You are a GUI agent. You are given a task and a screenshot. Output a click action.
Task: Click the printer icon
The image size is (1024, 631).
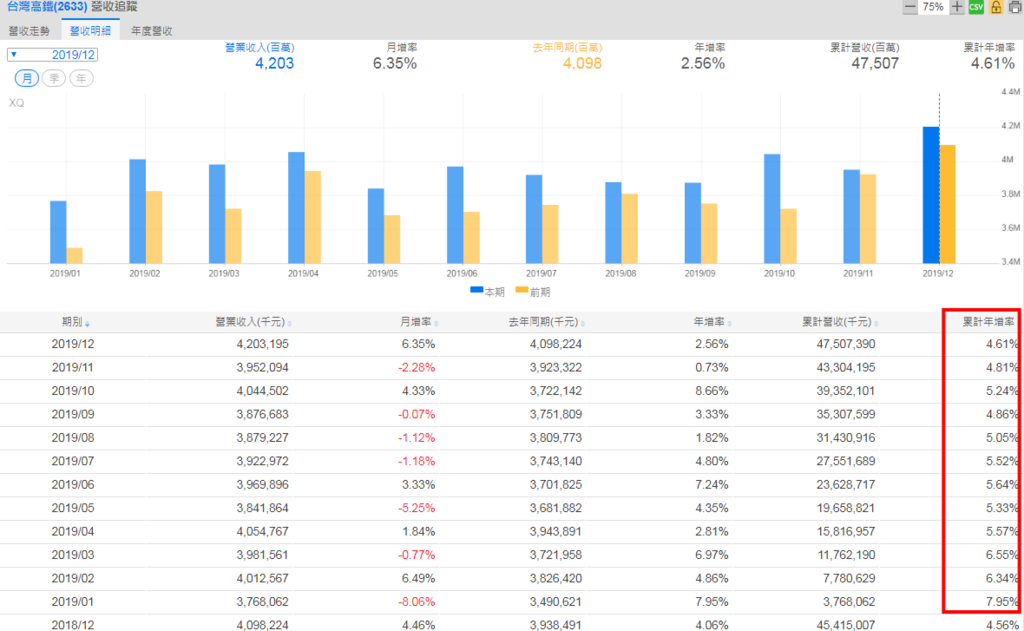point(1015,7)
